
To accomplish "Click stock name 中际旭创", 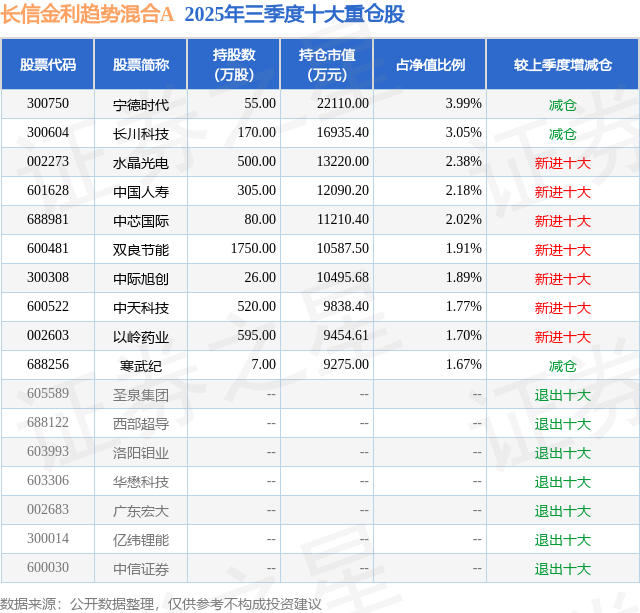I will click(x=141, y=278).
